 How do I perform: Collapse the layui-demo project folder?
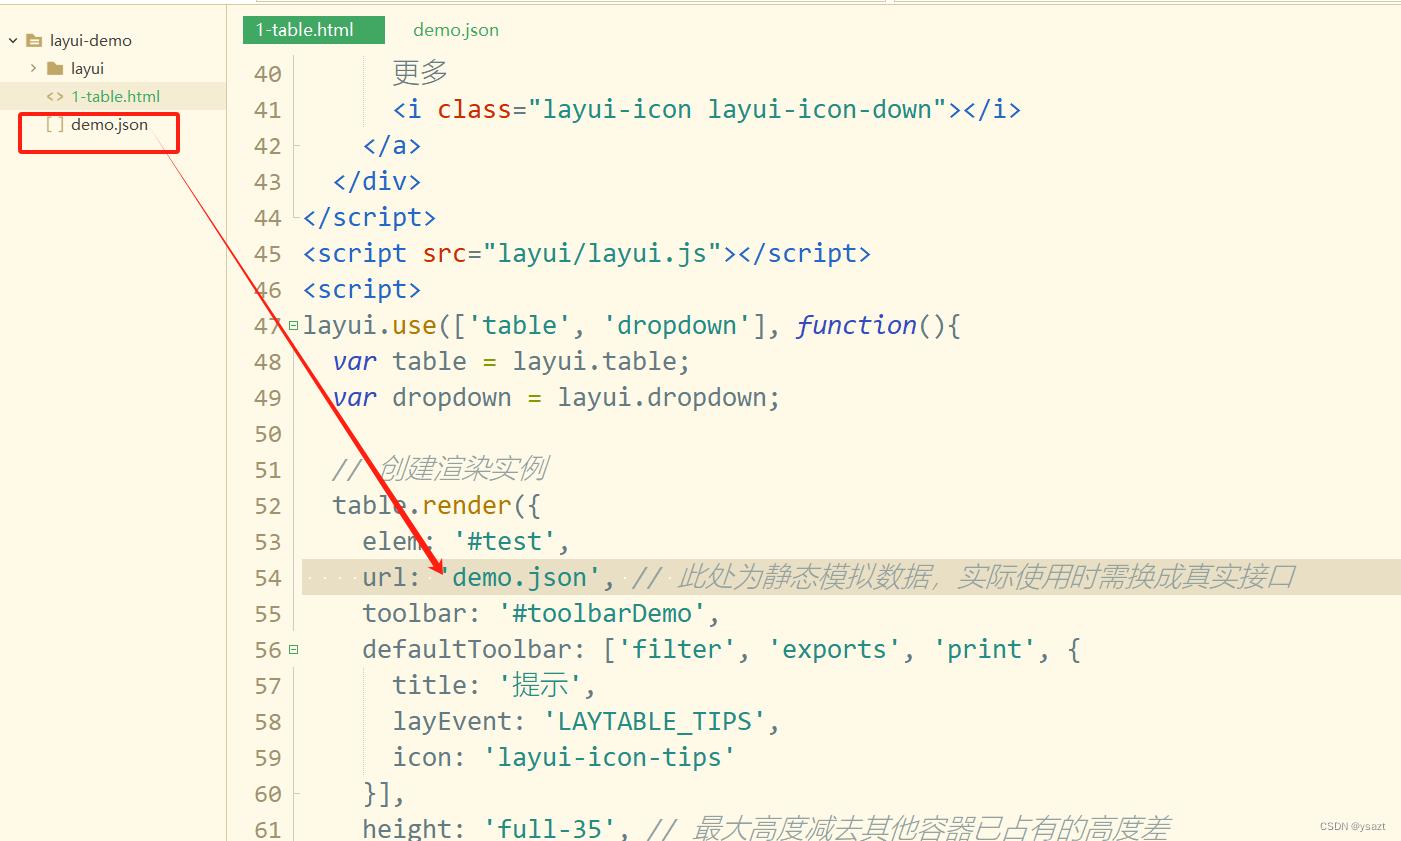tap(13, 41)
